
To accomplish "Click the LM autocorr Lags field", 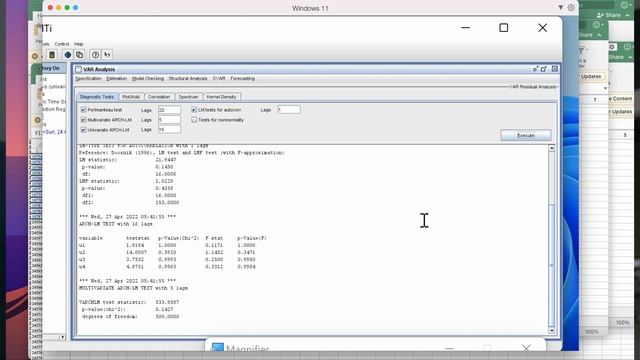I will 289,109.
